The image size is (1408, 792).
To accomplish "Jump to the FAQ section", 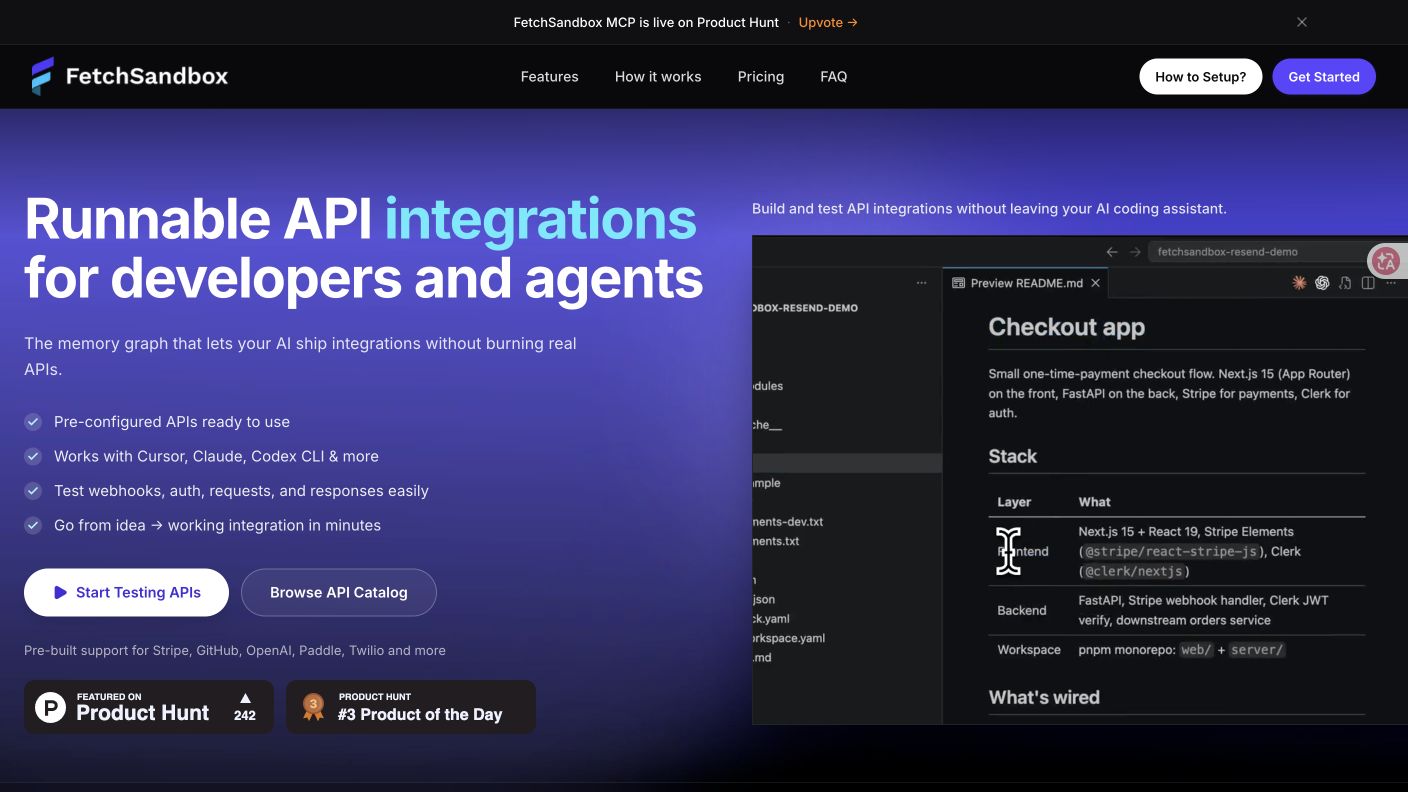I will tap(833, 76).
